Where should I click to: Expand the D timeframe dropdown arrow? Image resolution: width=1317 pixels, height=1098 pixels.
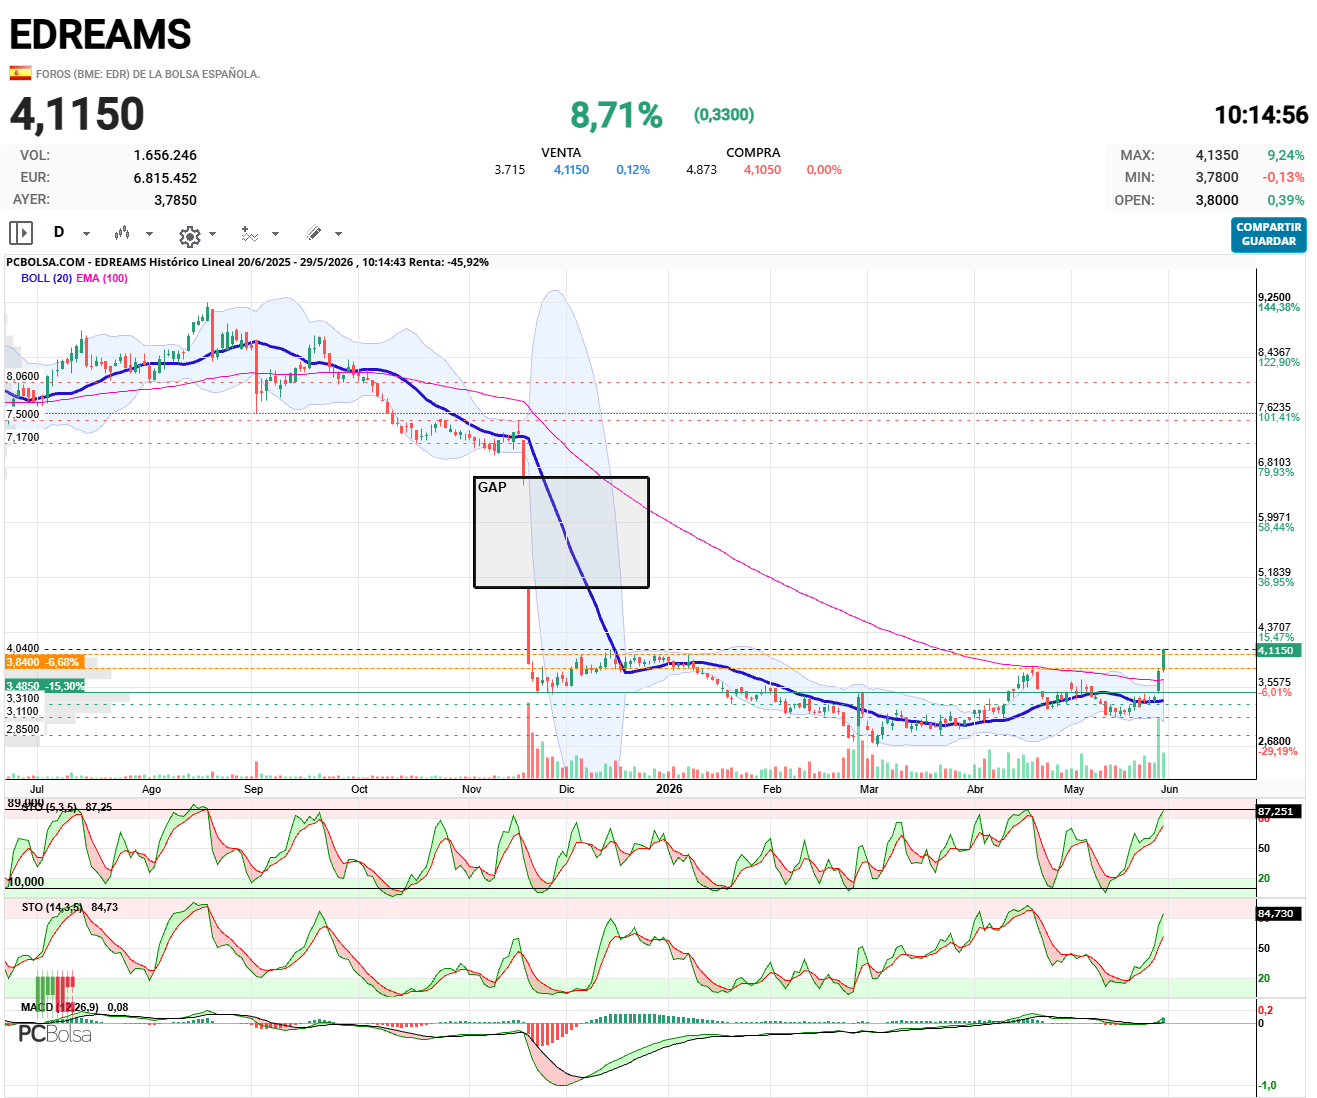point(86,234)
